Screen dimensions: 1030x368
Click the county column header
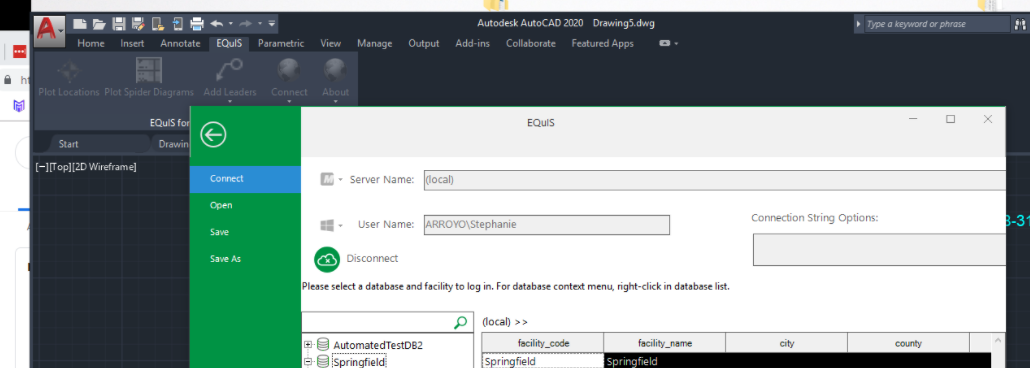tap(908, 343)
